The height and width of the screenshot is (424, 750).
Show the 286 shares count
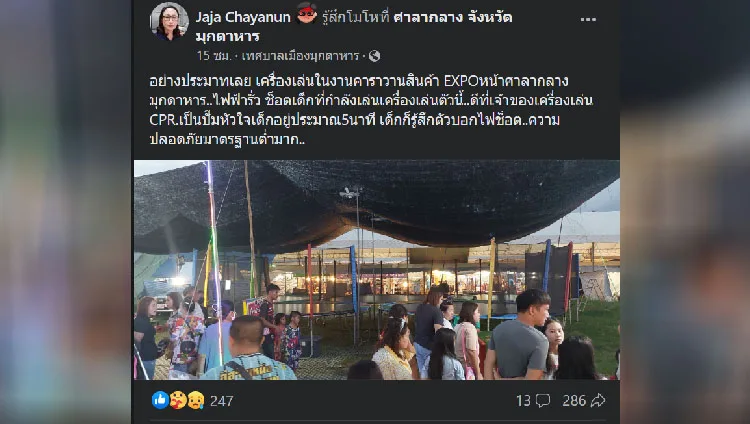(574, 401)
